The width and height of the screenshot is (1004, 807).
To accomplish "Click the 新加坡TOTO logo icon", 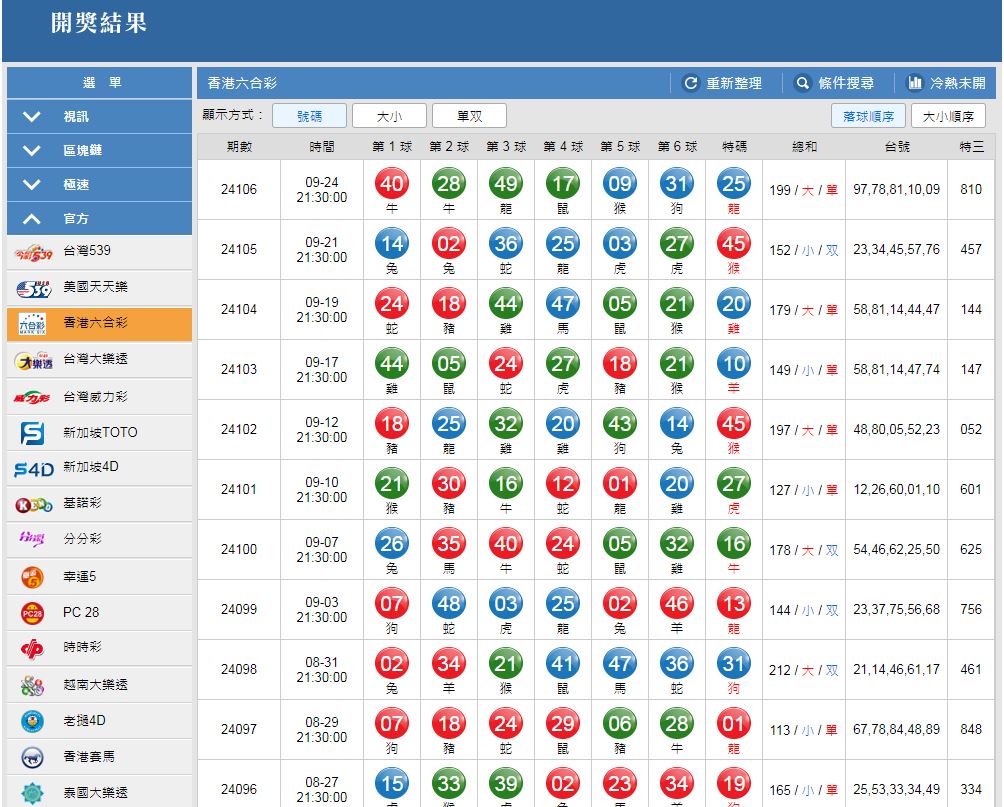I will [32, 433].
